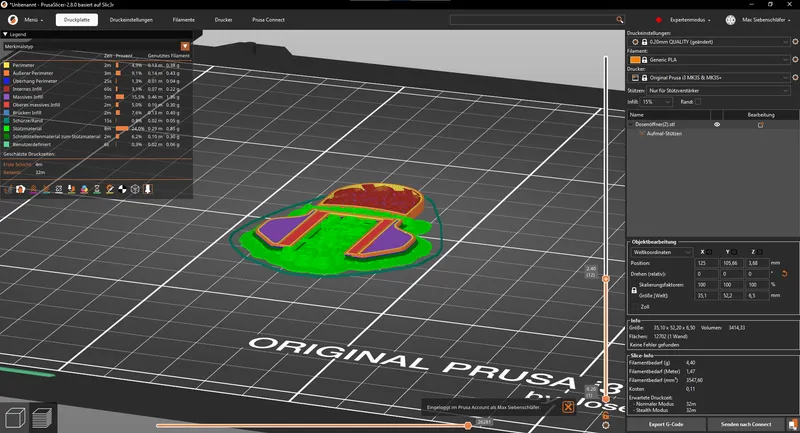Switch to the Filamente tab
This screenshot has width=800, height=433.
pos(183,19)
